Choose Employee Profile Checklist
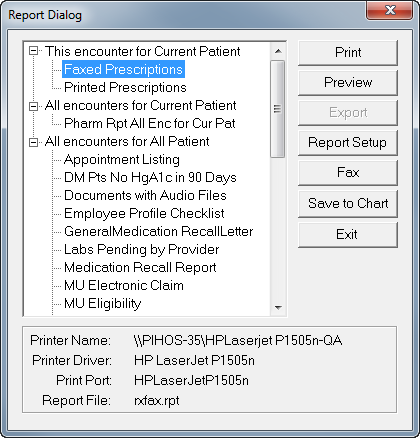This screenshot has height=438, width=420. [x=144, y=213]
